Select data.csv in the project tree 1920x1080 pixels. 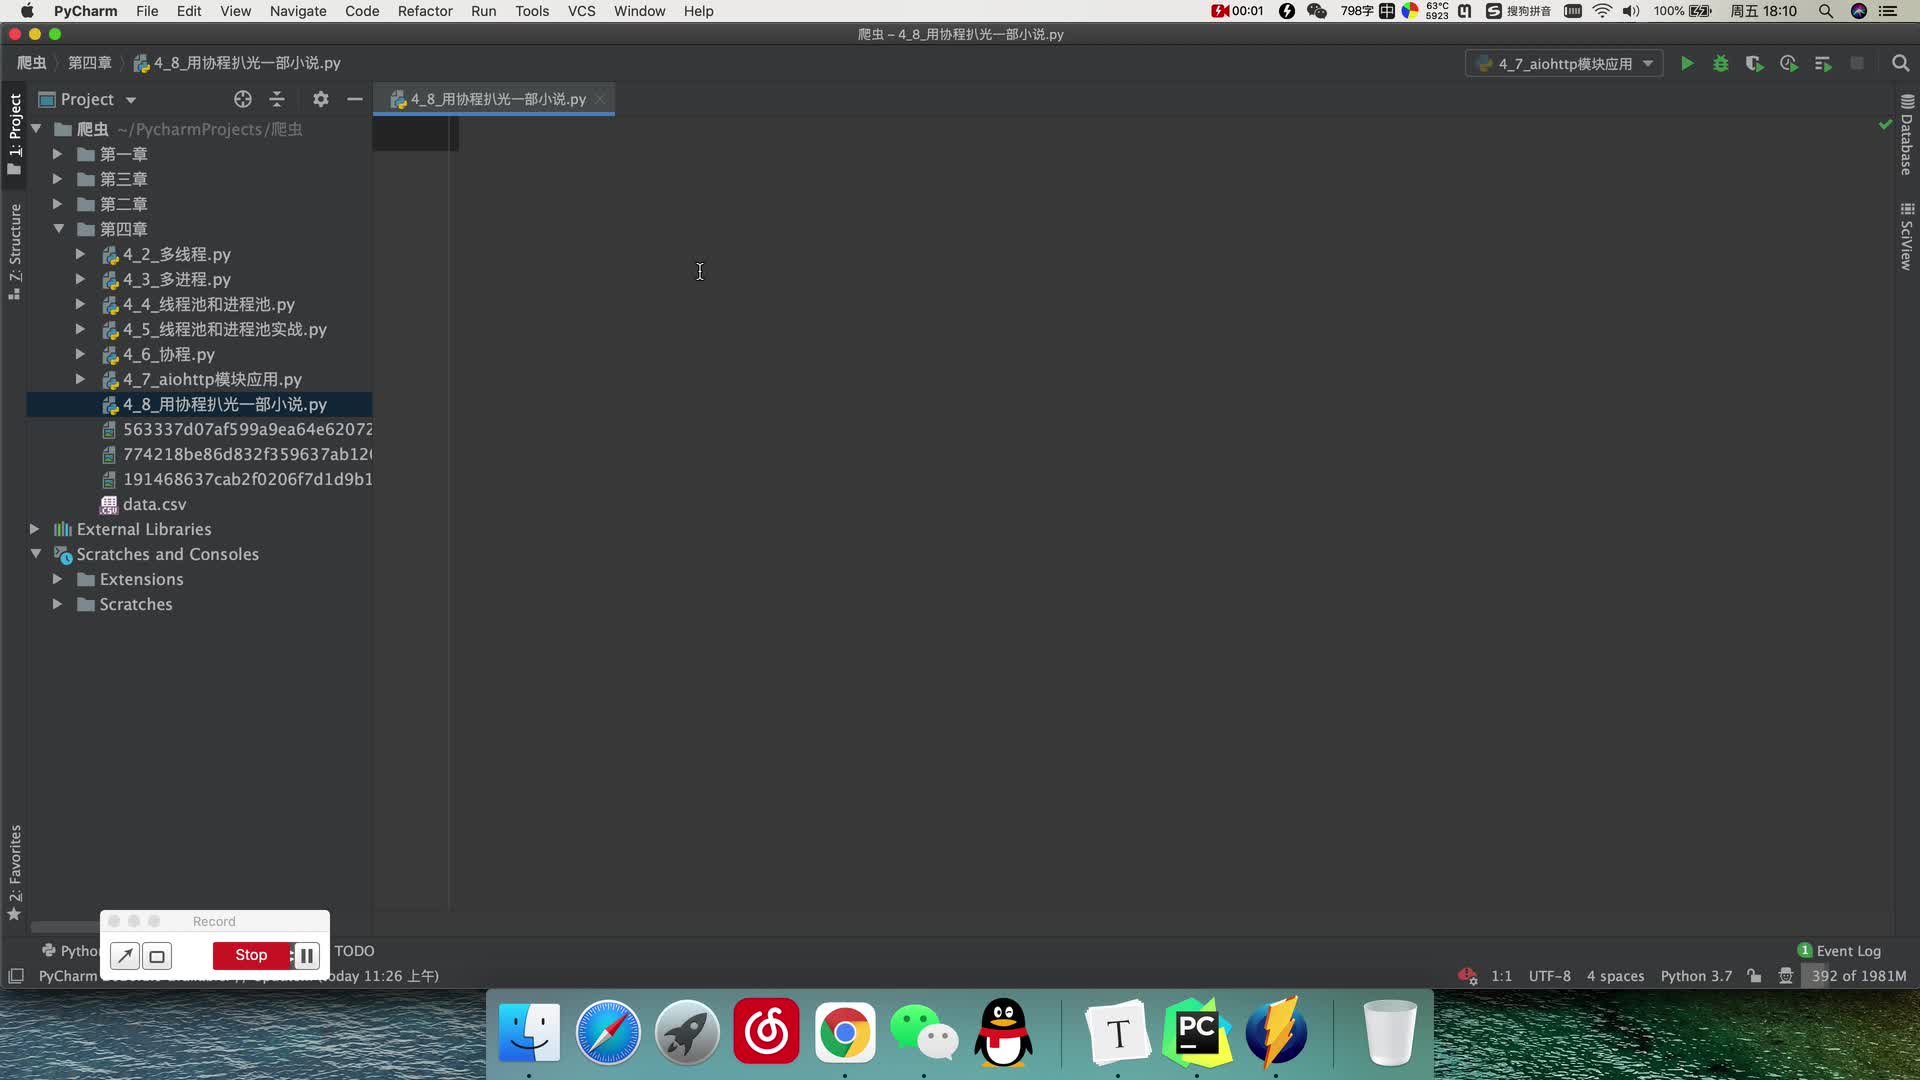(x=154, y=504)
